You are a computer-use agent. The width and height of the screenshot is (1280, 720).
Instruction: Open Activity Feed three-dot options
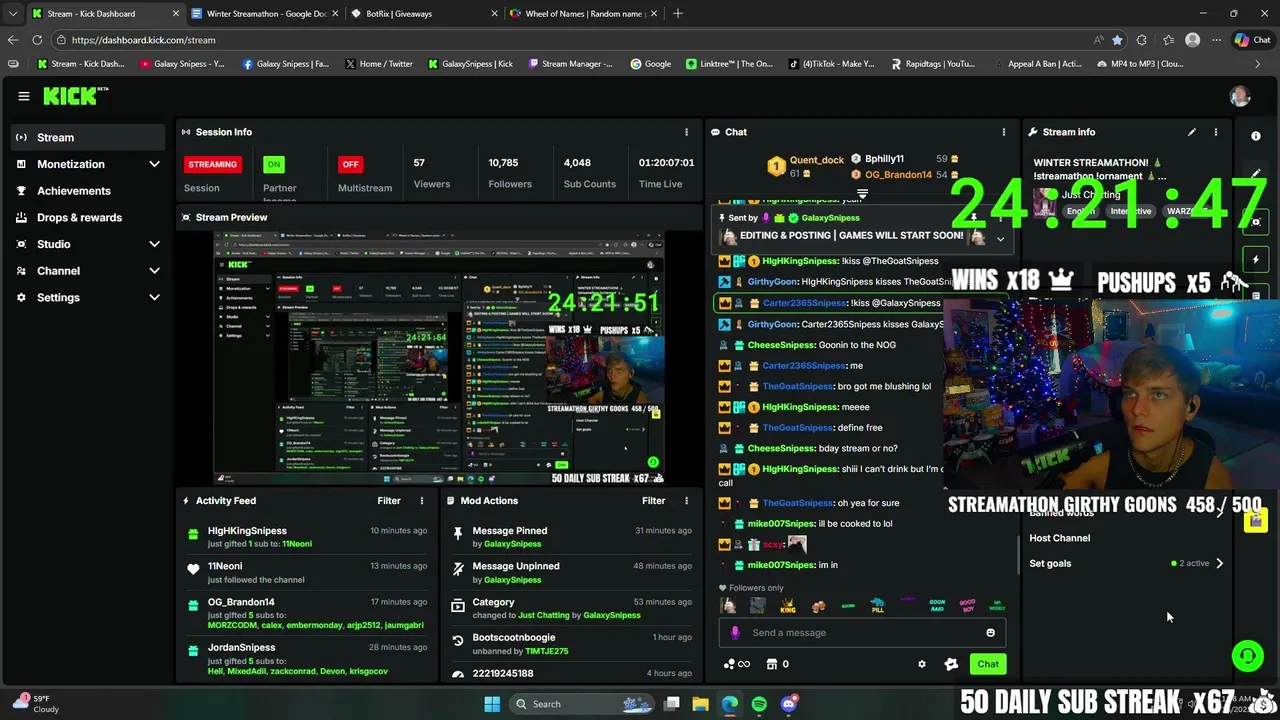(421, 501)
